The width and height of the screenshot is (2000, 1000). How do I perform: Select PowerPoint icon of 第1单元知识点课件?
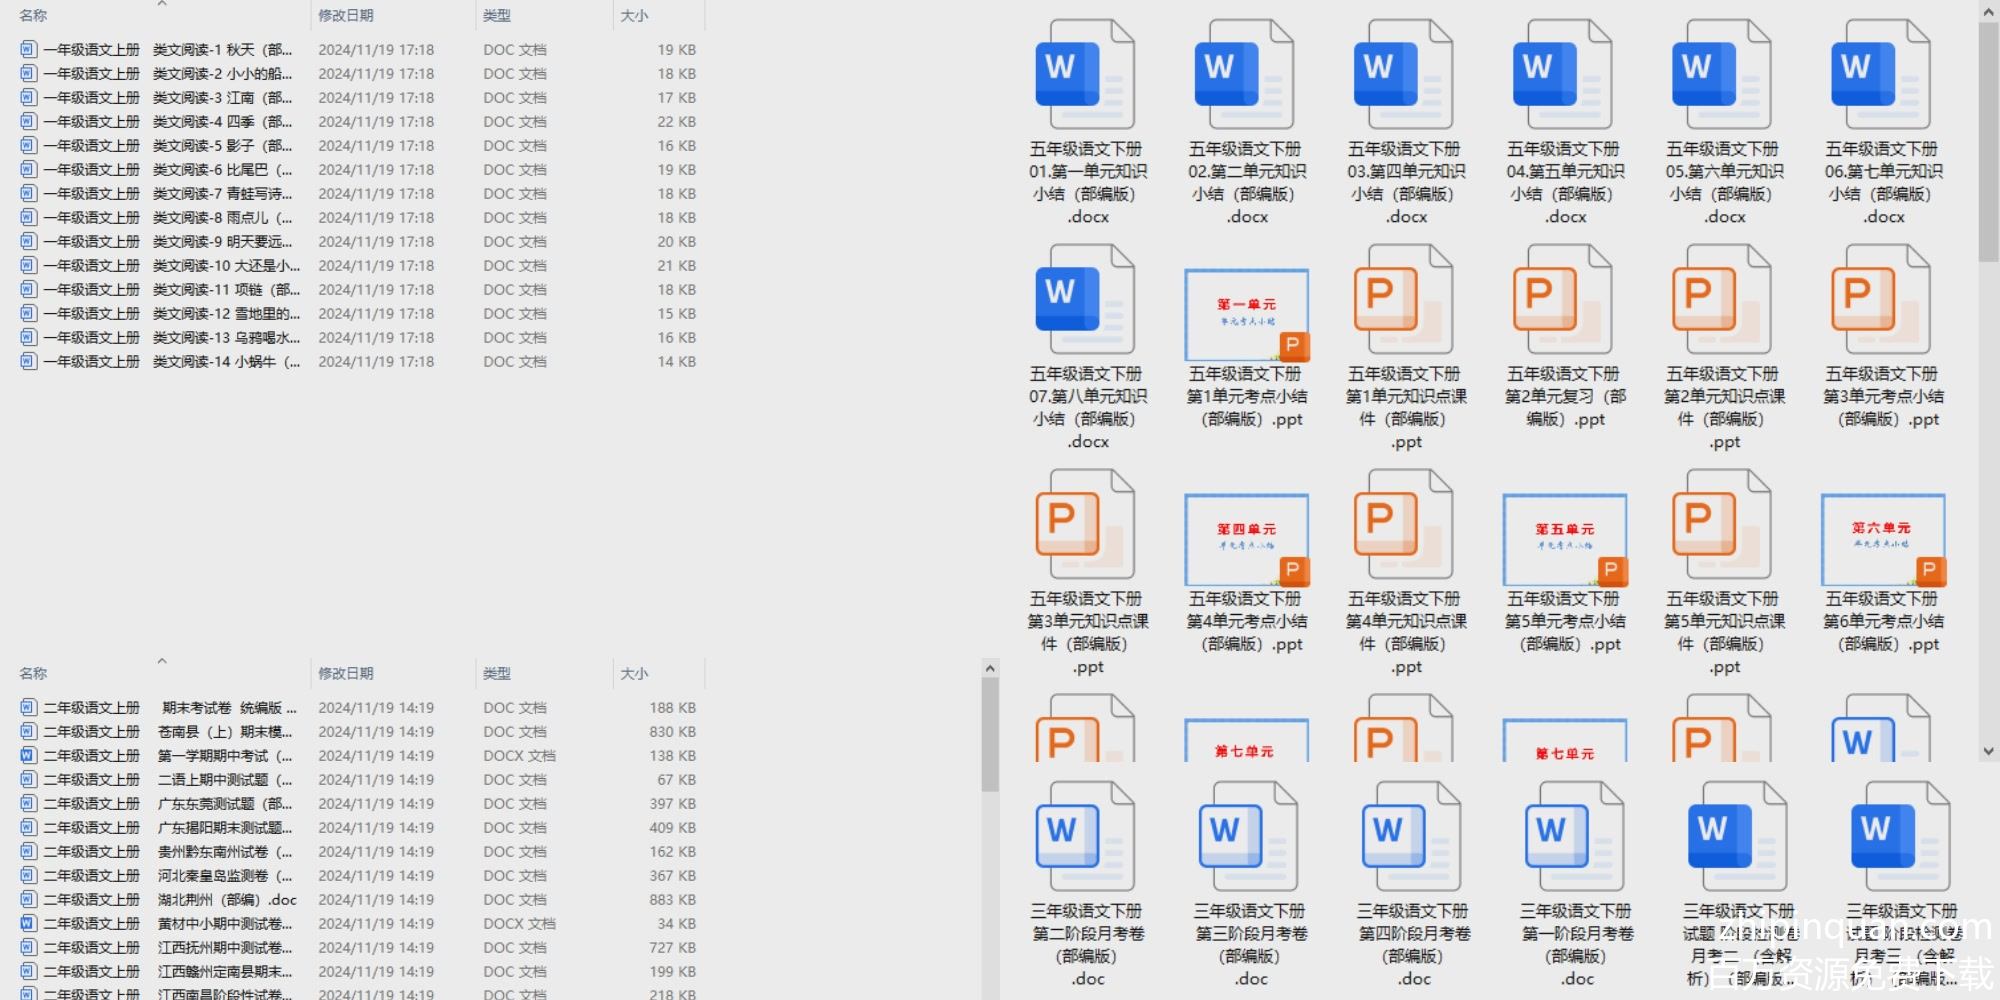[x=1404, y=300]
